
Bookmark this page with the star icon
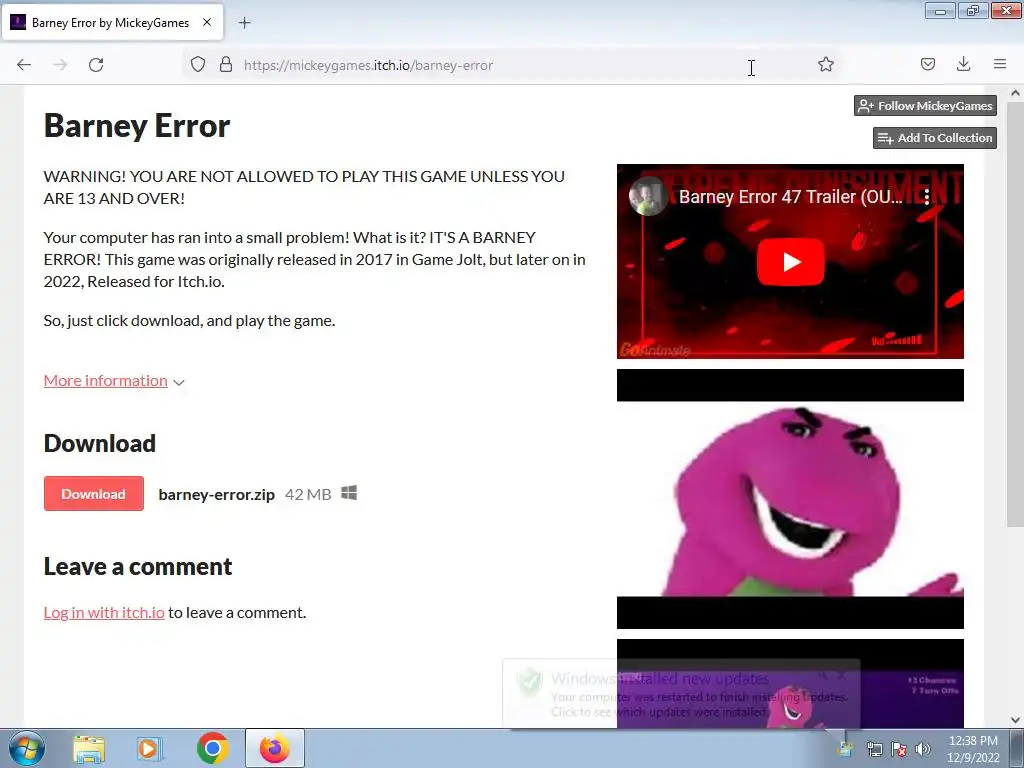coord(825,64)
